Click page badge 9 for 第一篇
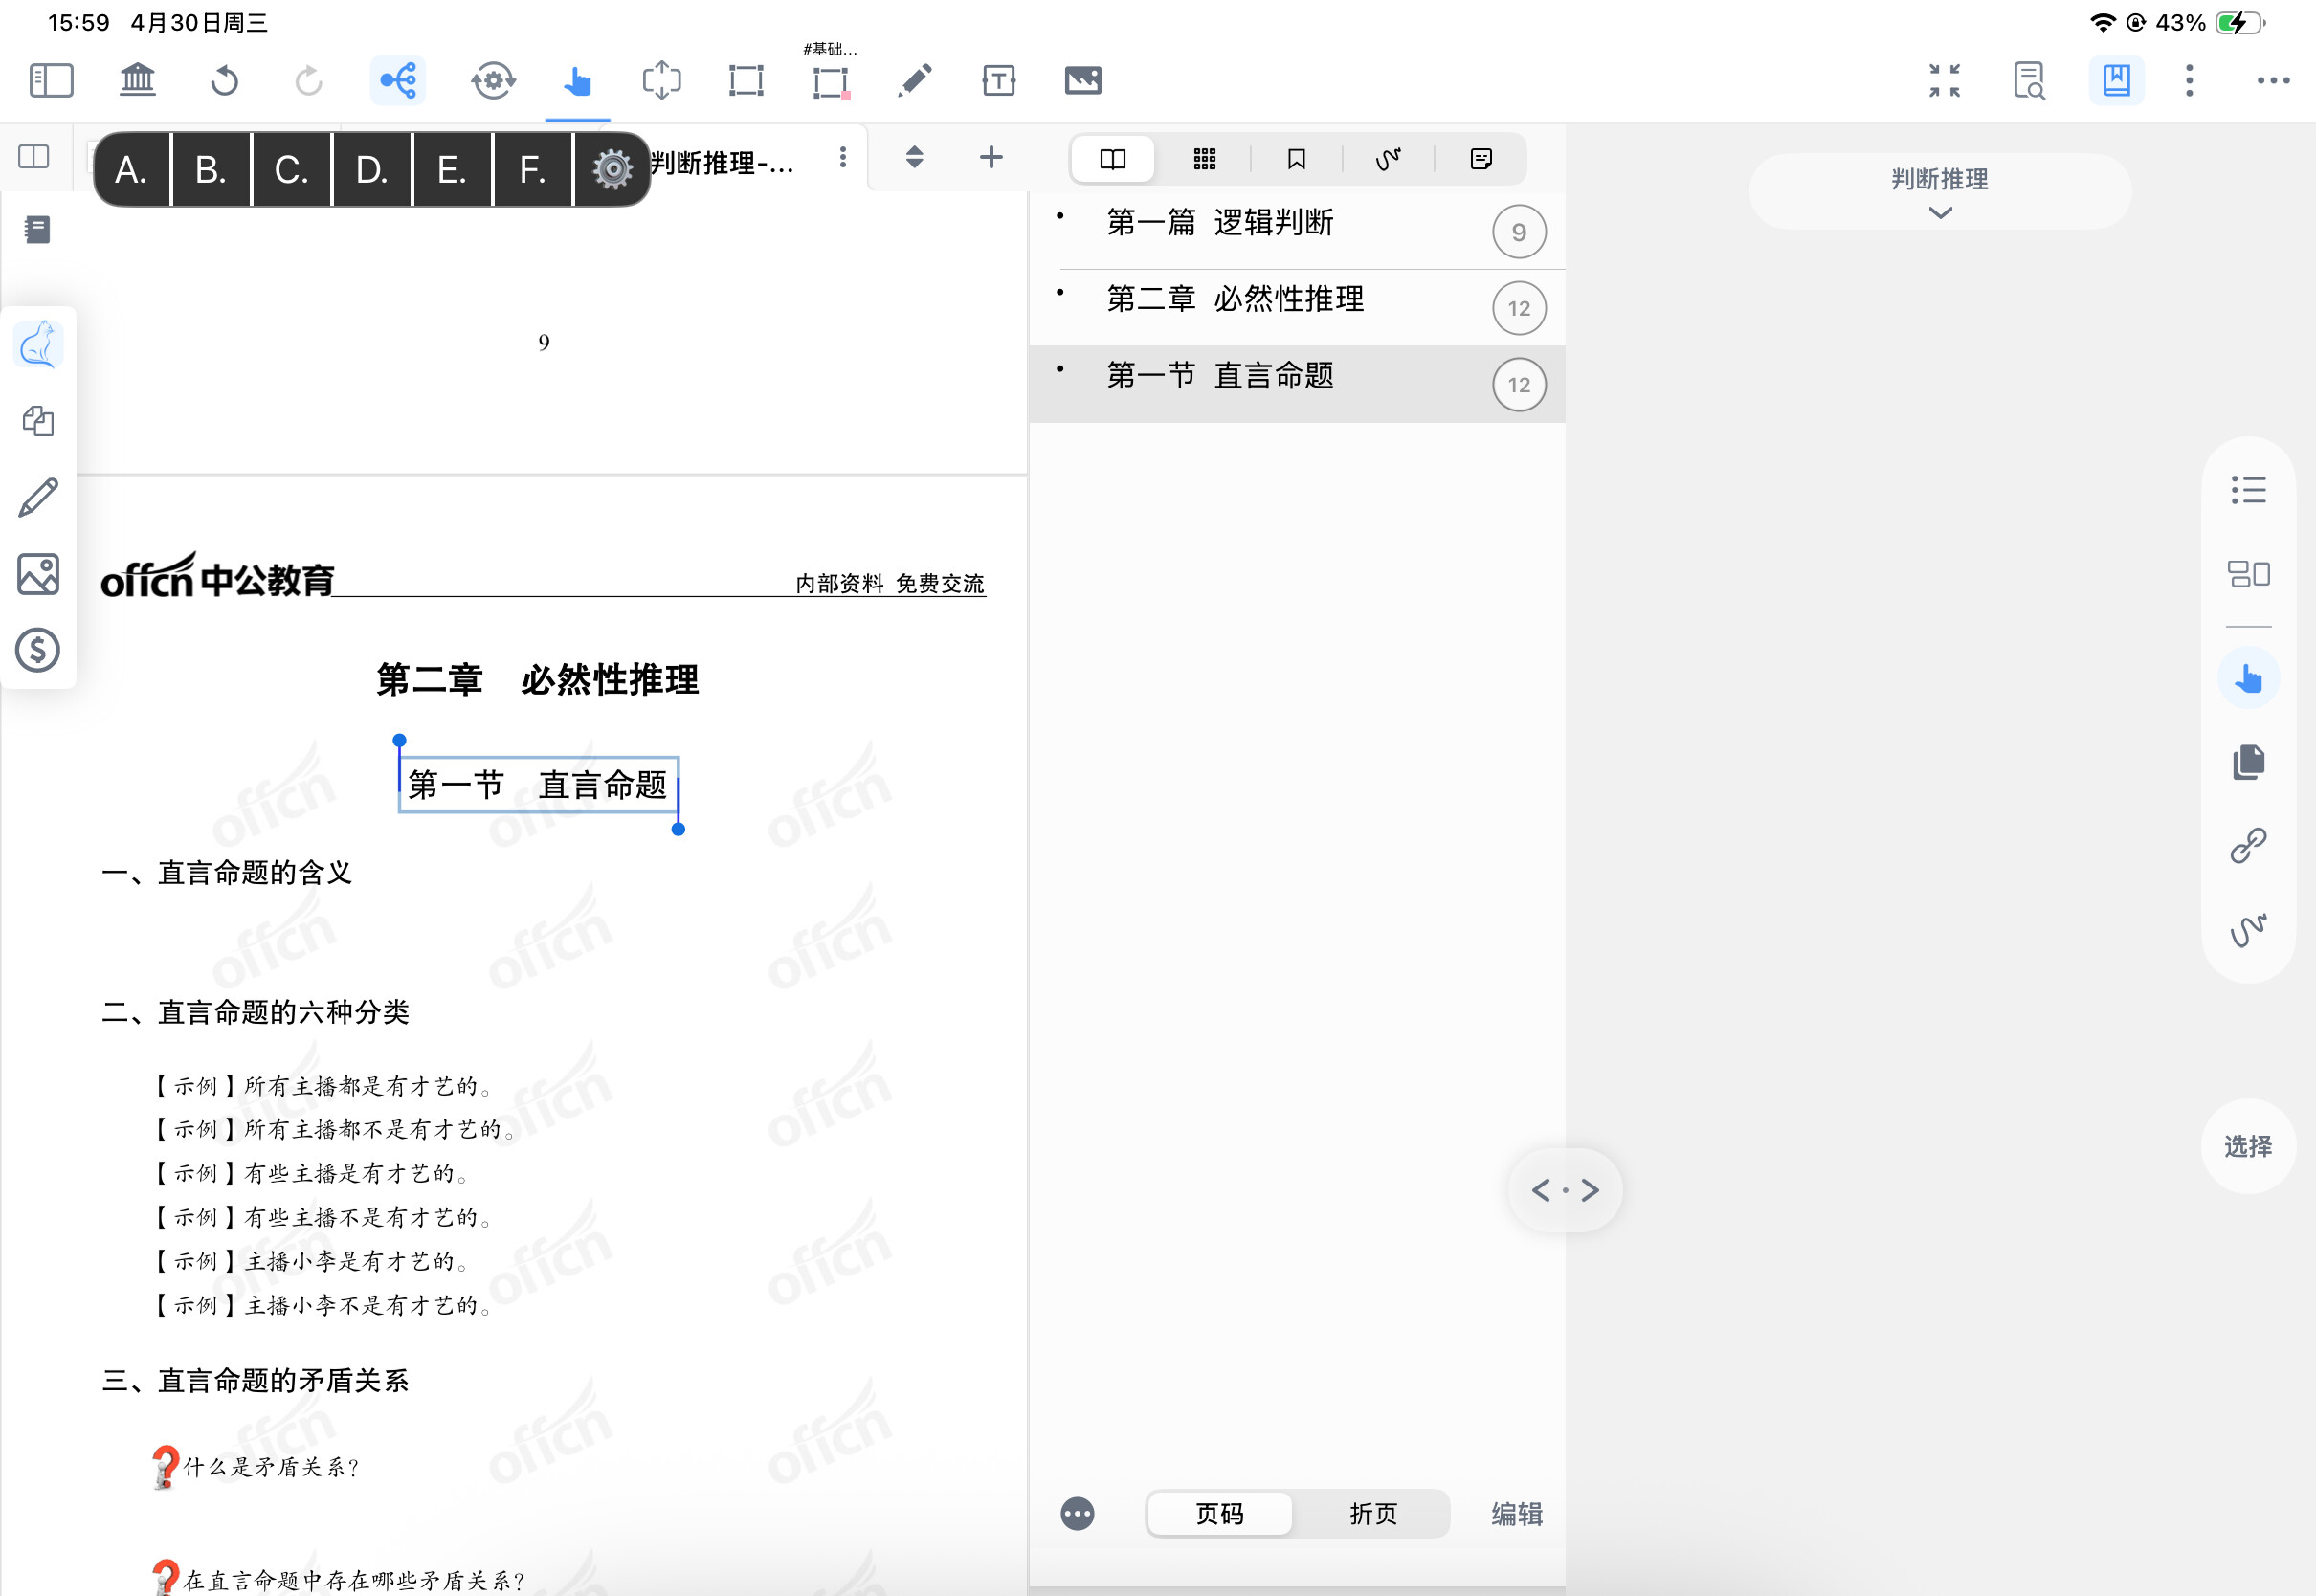The image size is (2316, 1596). pos(1518,232)
